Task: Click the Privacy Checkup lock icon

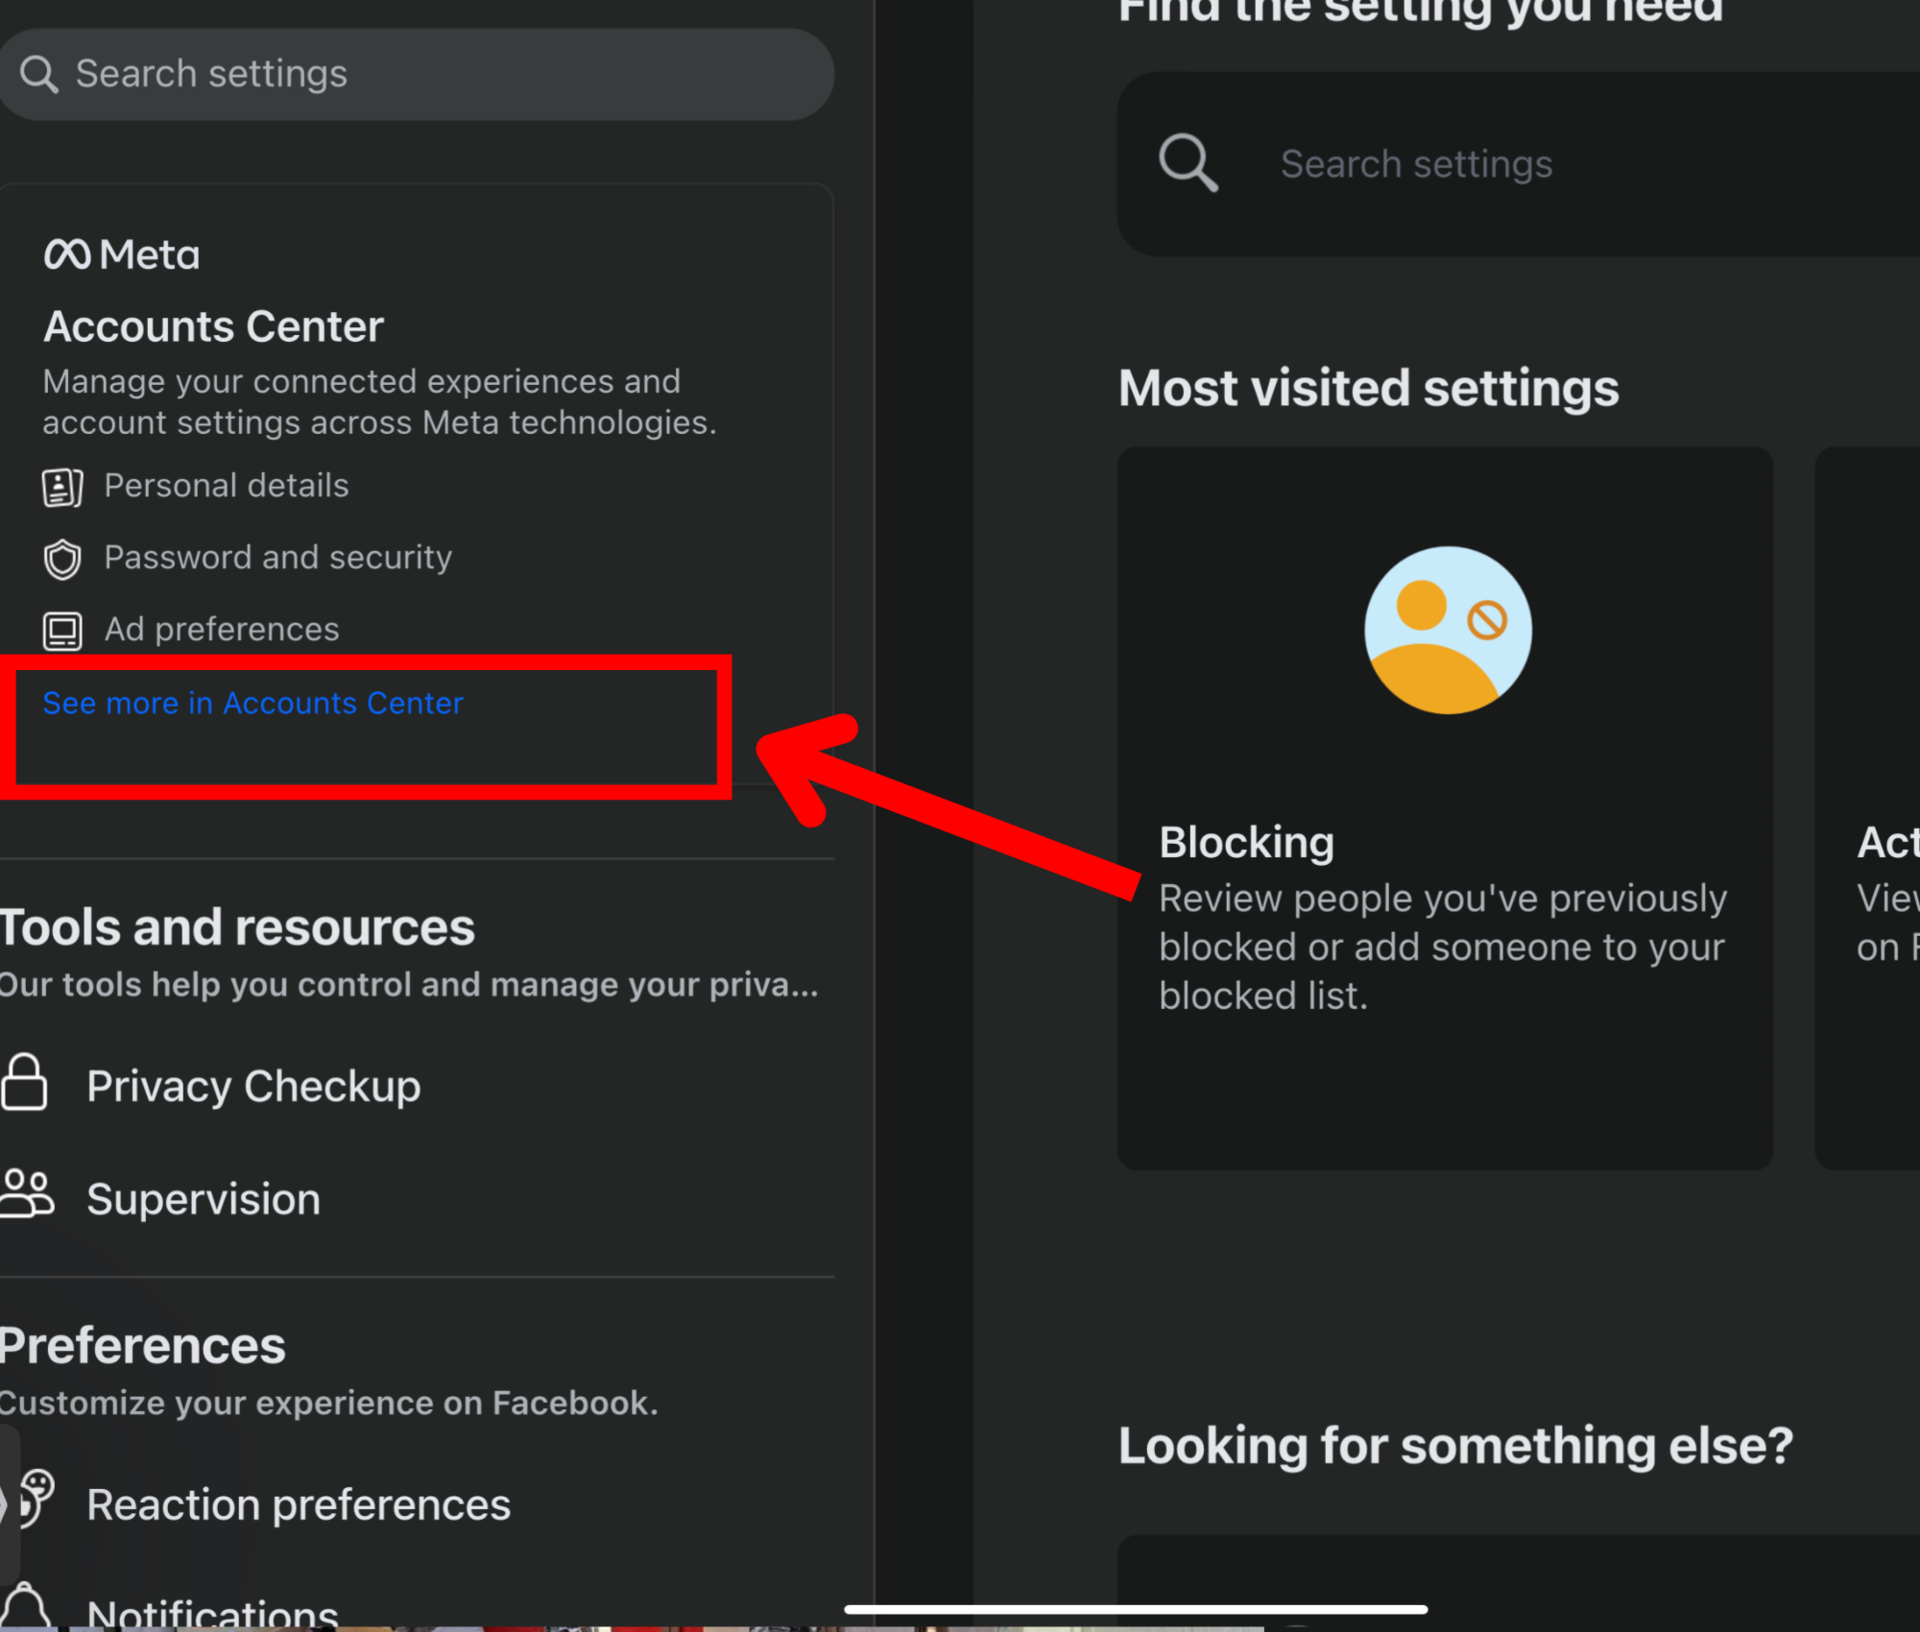Action: (25, 1083)
